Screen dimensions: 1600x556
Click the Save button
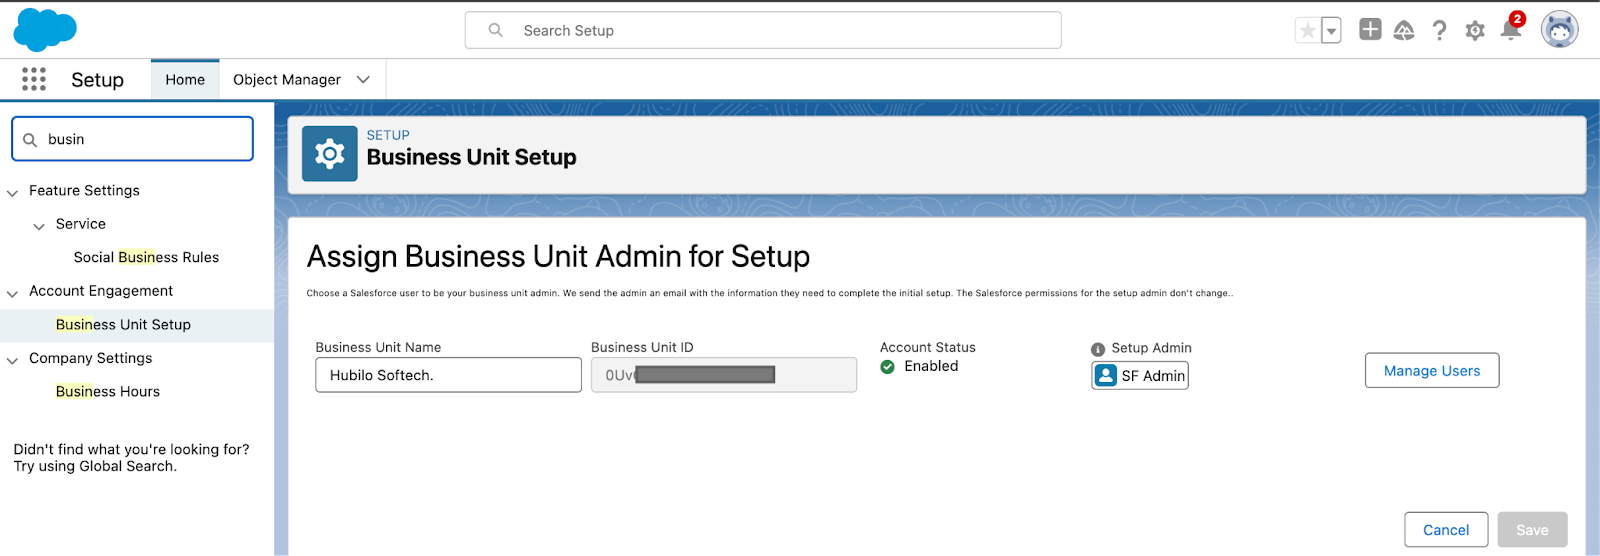coord(1532,530)
